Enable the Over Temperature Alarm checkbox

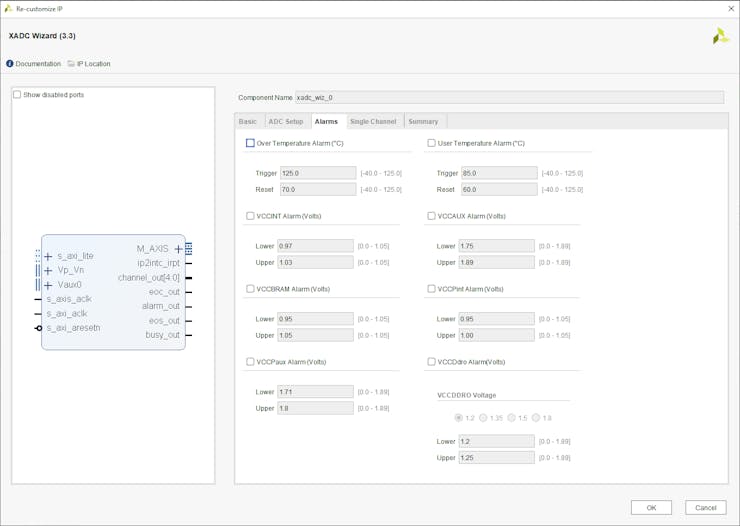(250, 143)
